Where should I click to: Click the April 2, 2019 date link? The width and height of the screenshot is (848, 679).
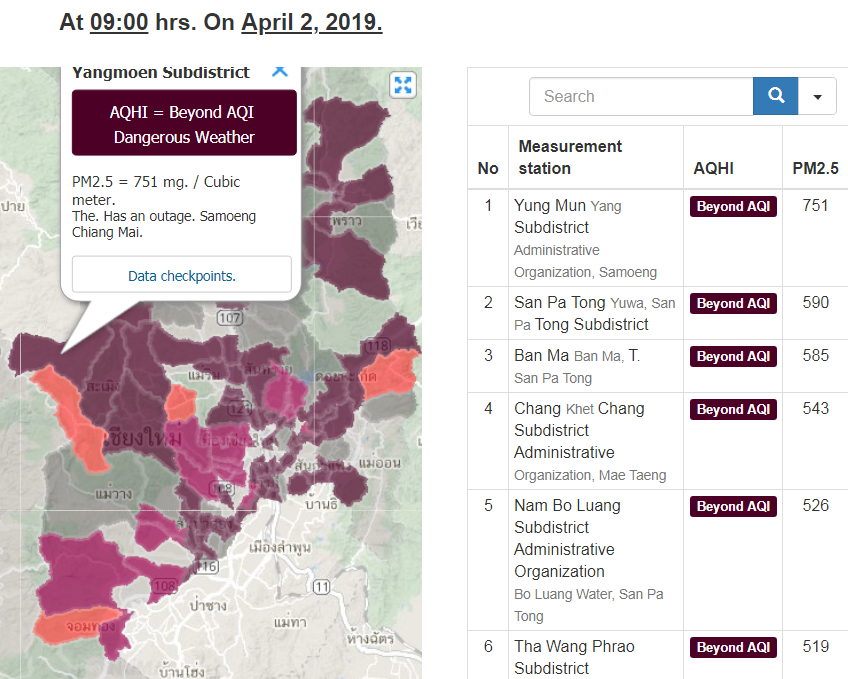coord(311,22)
